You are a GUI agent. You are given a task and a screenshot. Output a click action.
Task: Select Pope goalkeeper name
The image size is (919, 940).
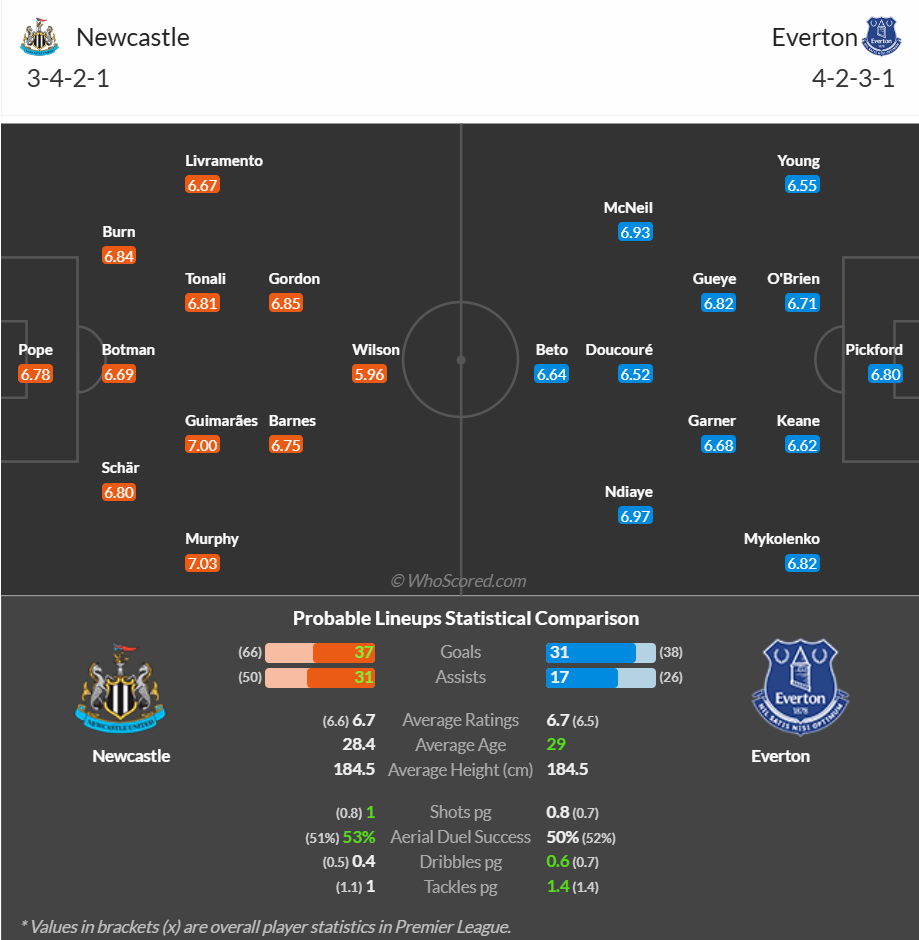(35, 350)
